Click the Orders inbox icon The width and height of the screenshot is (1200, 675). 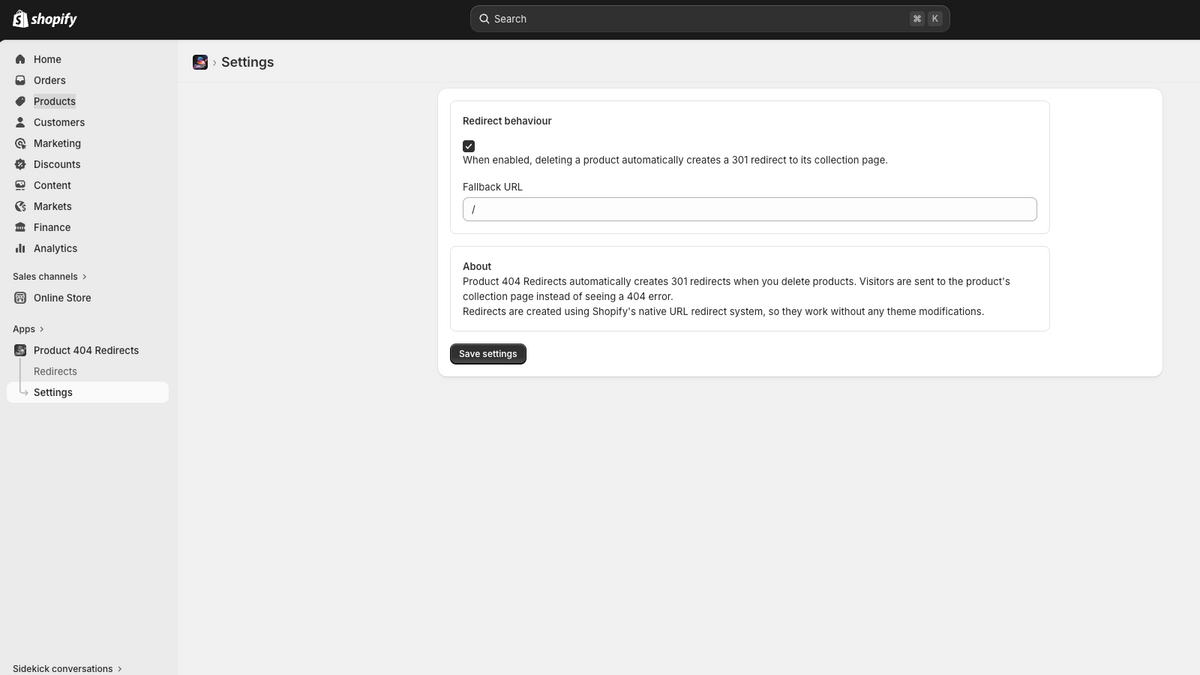pyautogui.click(x=20, y=80)
